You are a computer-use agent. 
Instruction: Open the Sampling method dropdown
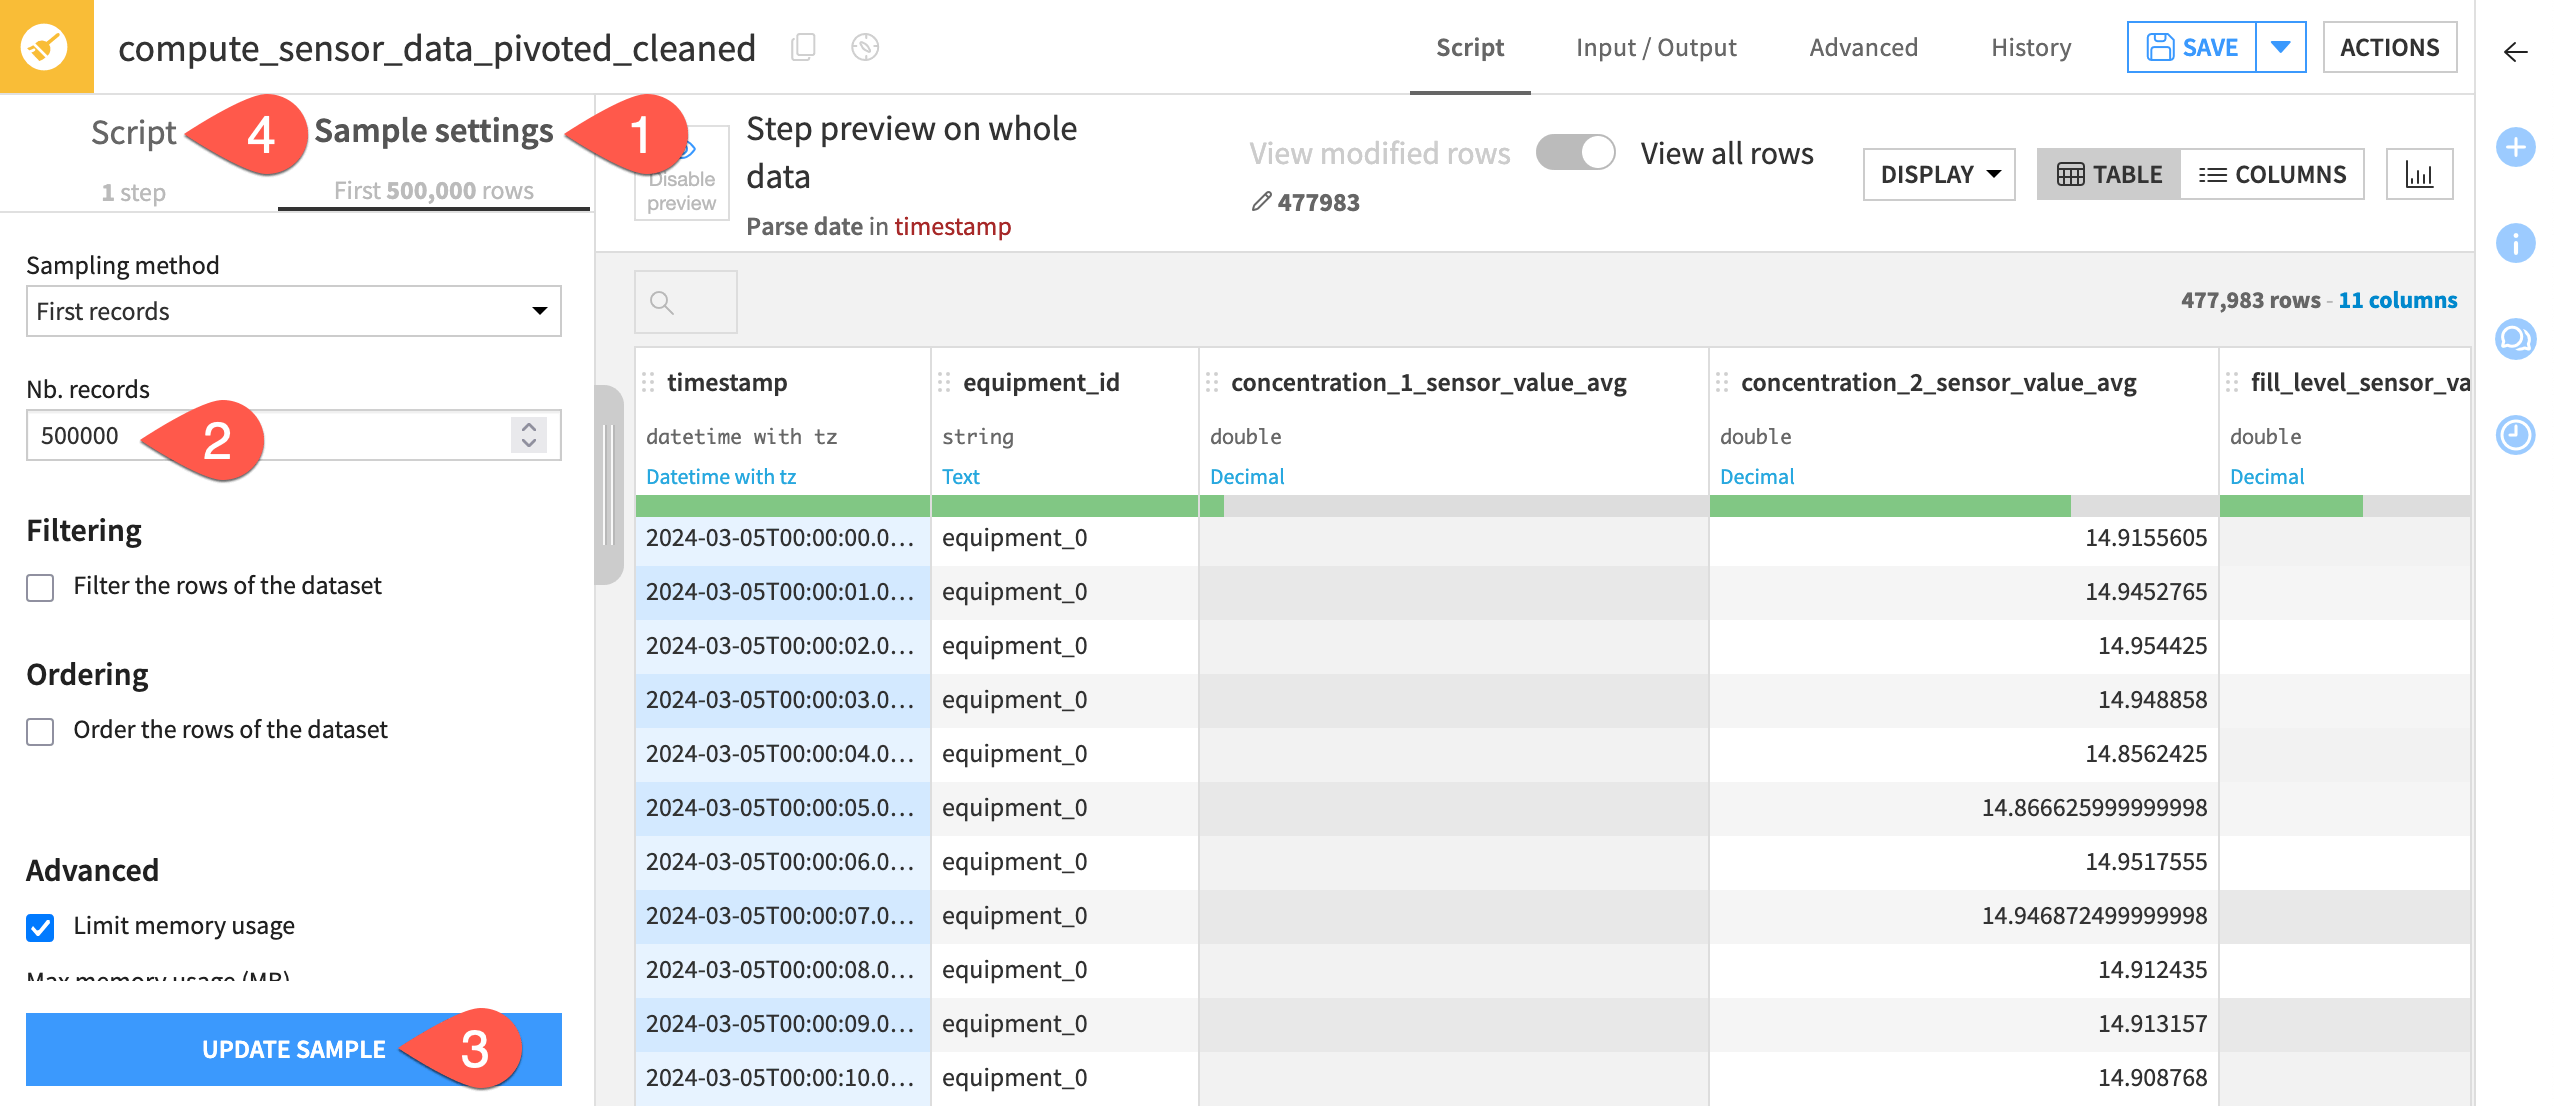tap(293, 311)
